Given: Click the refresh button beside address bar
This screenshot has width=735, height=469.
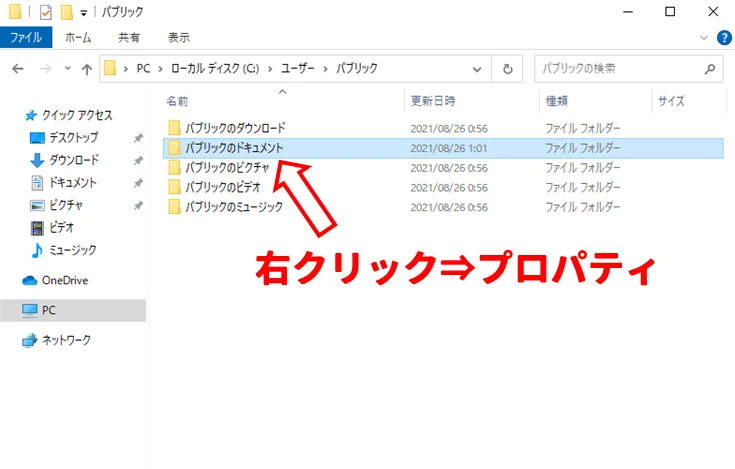Looking at the screenshot, I should coord(508,69).
